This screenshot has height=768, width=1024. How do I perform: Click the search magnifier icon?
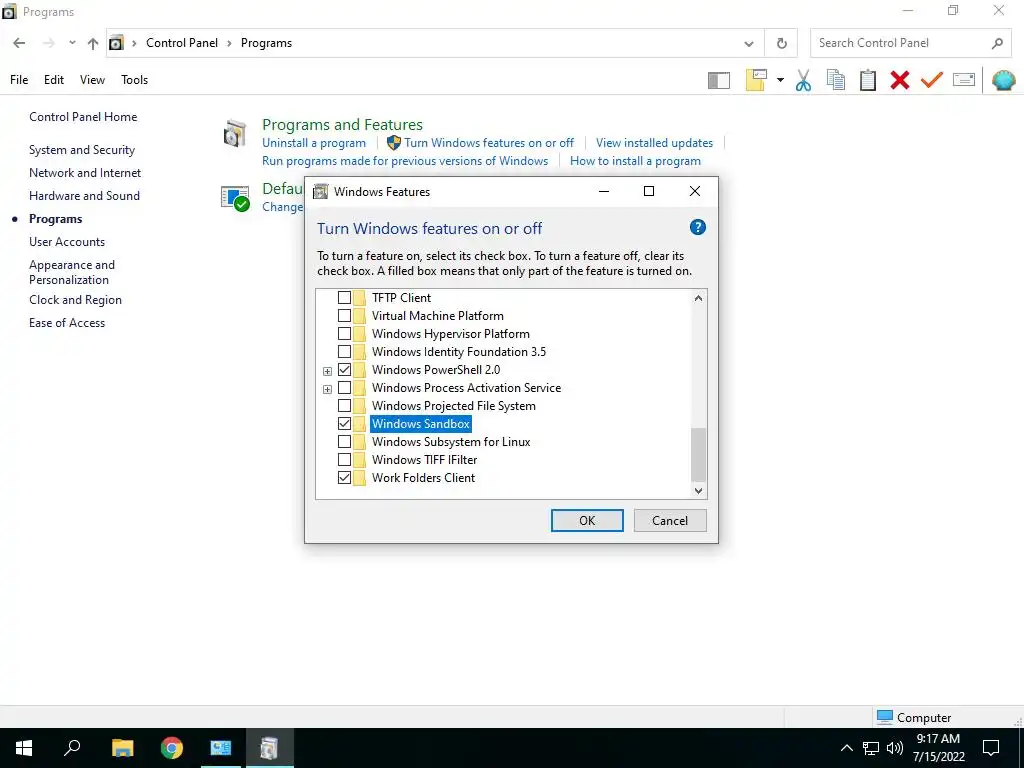[997, 43]
